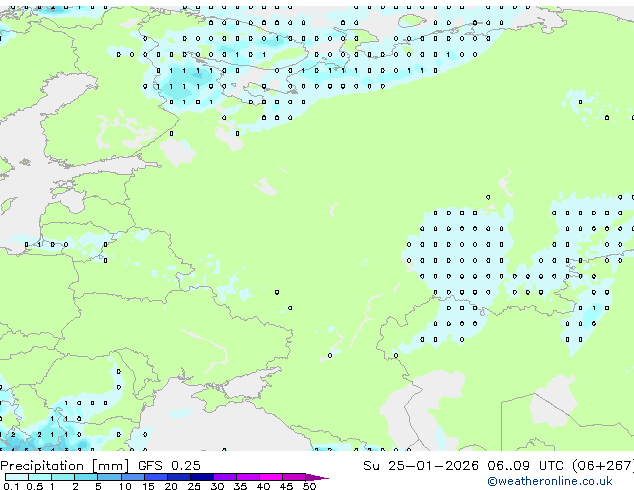Click the 1–2 mm legend color swatch

click(x=63, y=477)
